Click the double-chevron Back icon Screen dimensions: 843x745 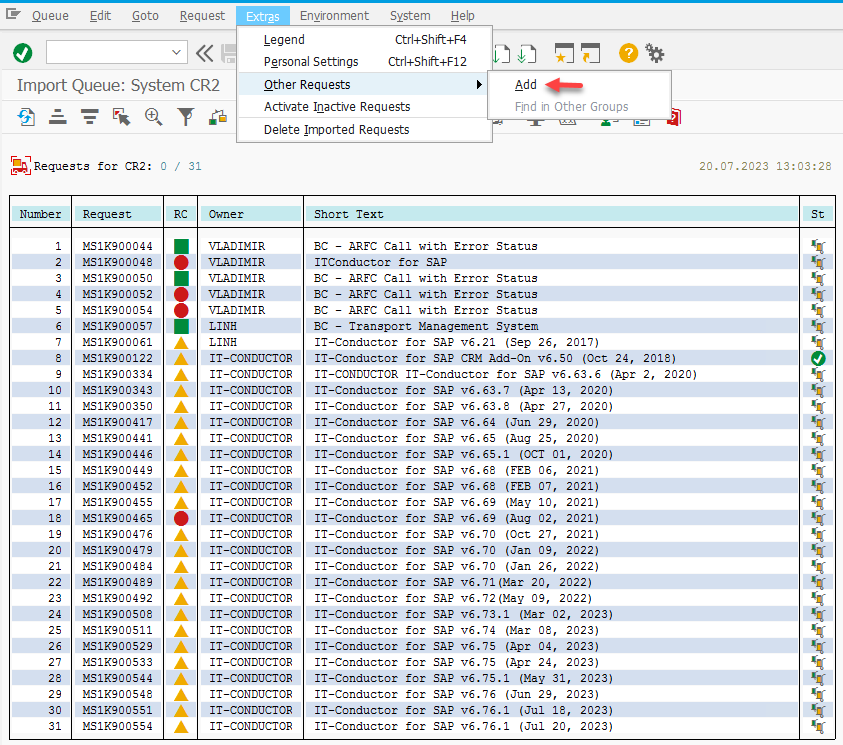(204, 53)
